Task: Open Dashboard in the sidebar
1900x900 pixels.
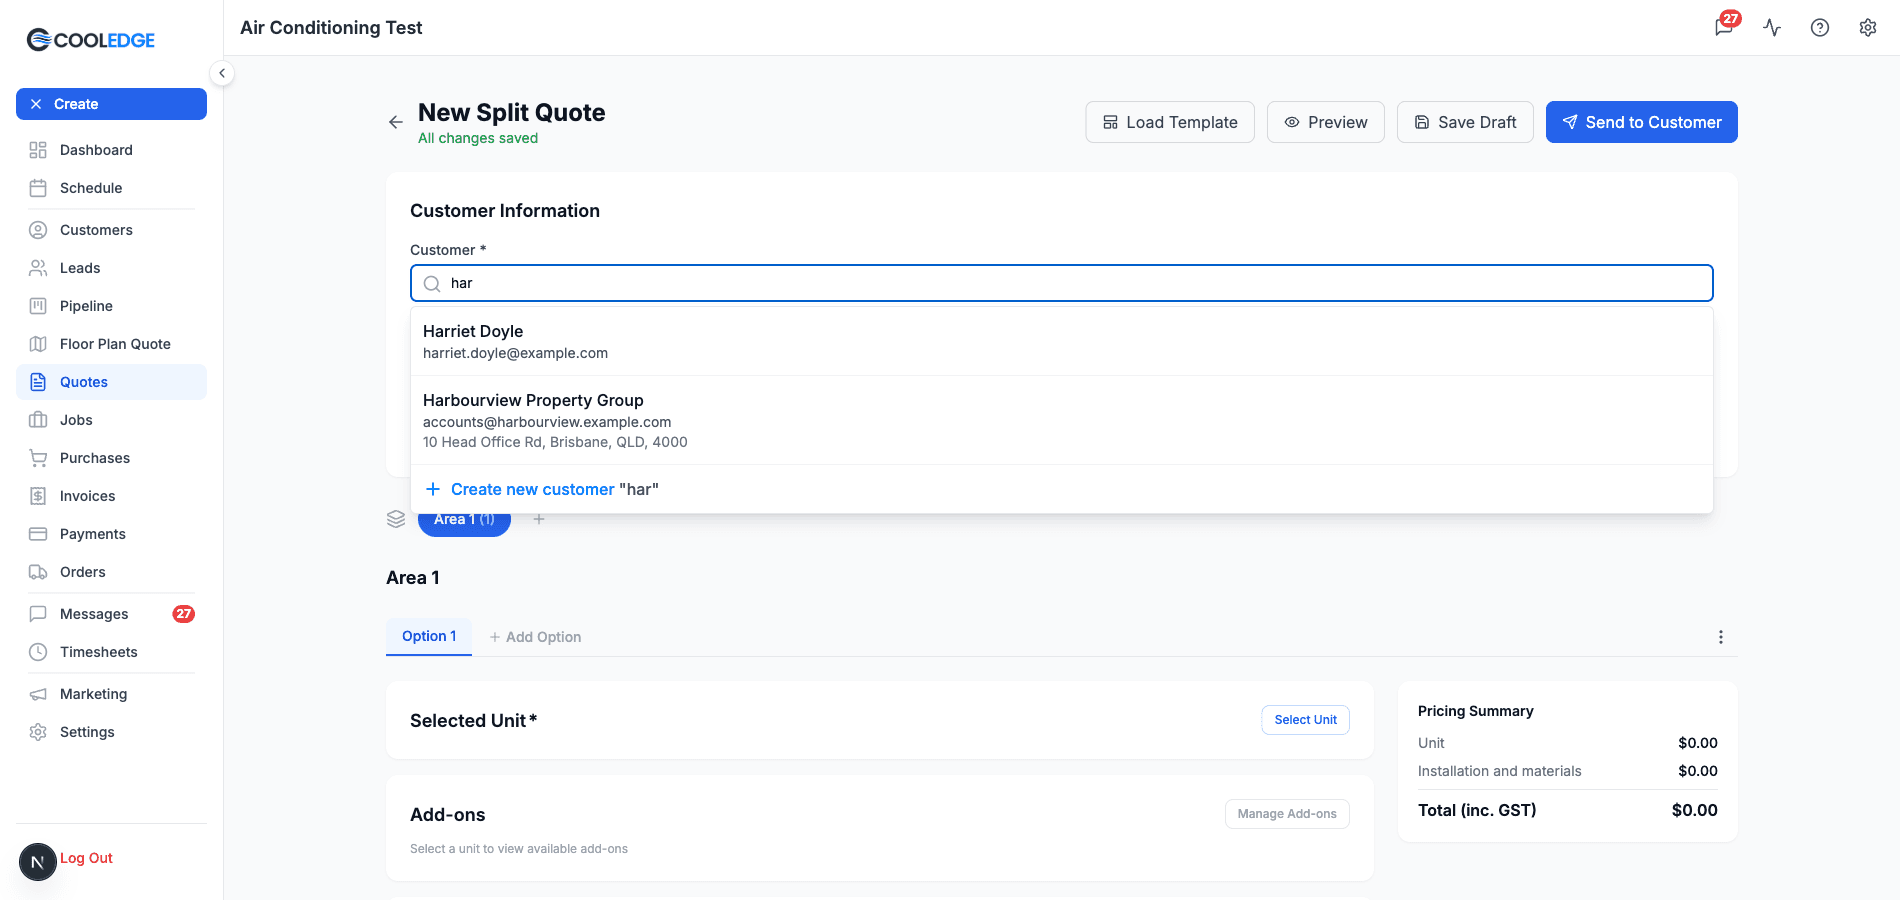Action: click(111, 150)
